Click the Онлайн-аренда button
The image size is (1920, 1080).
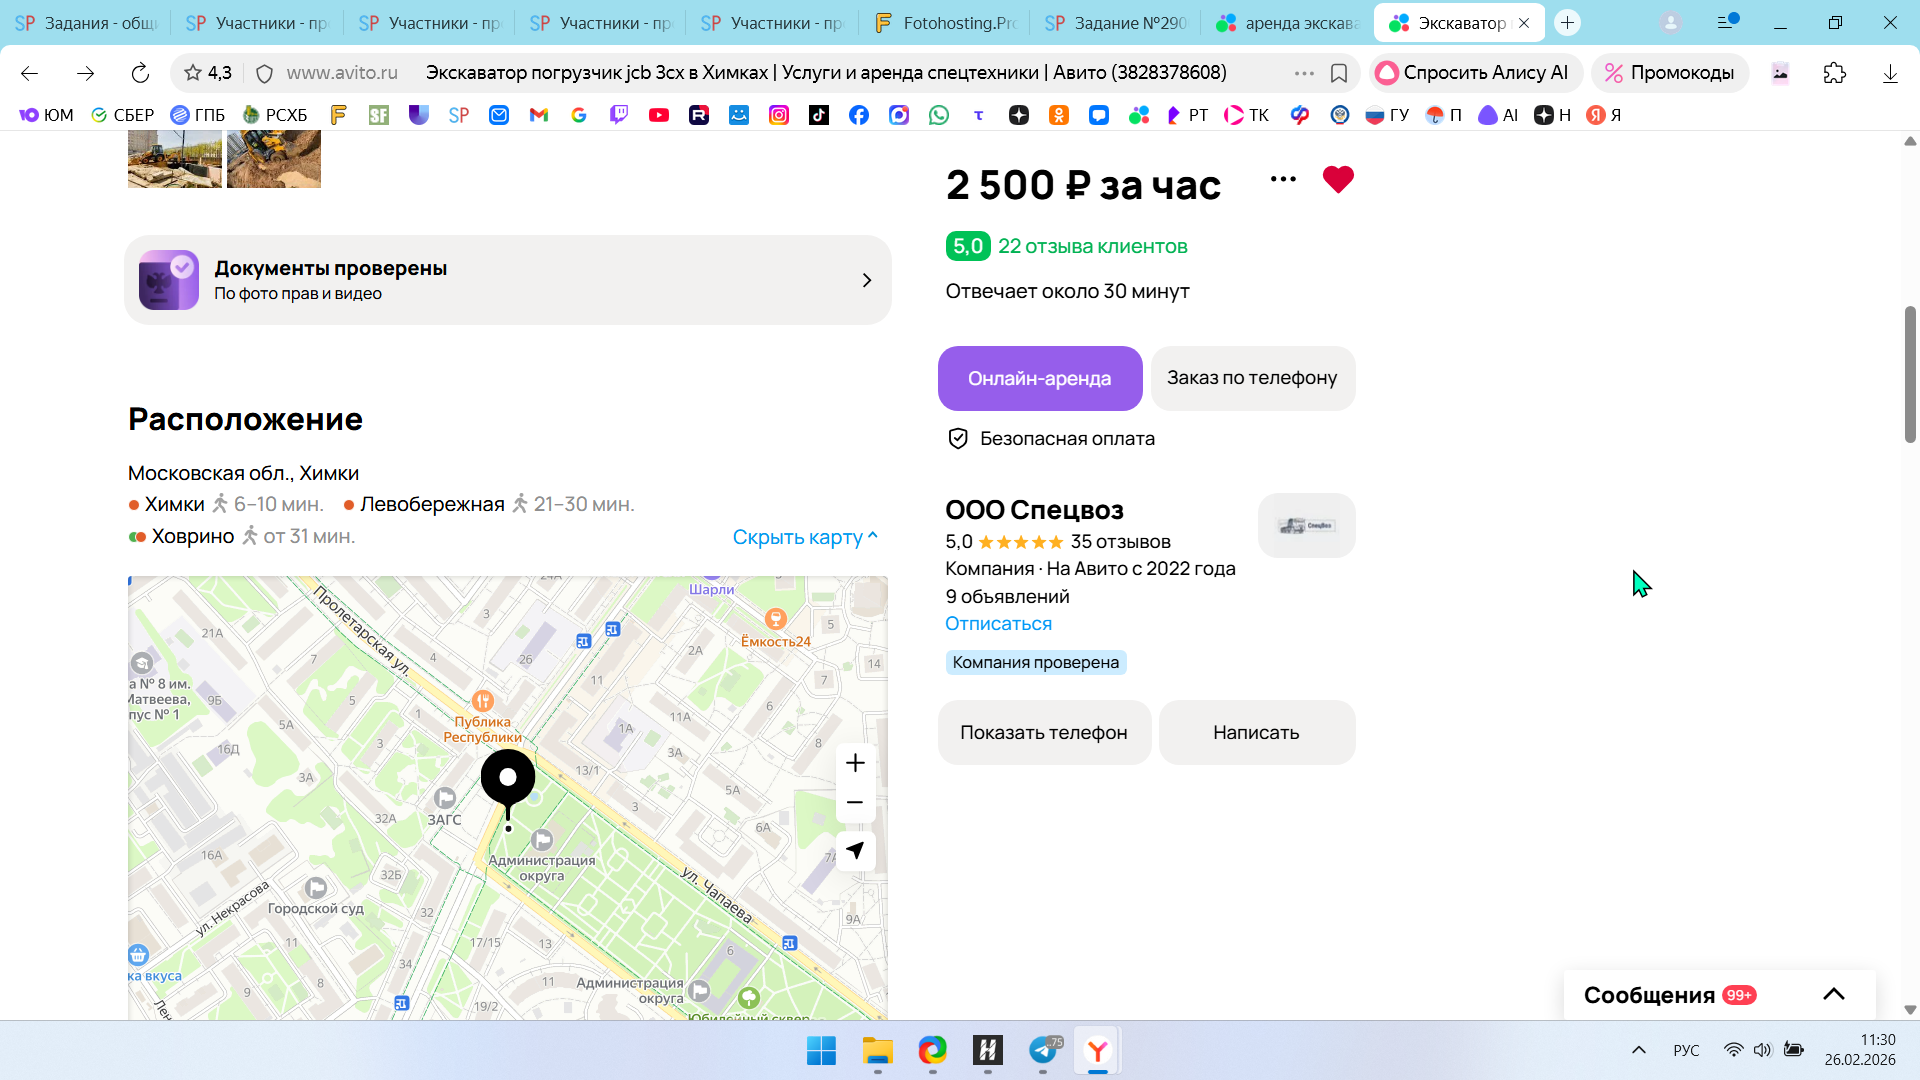point(1039,379)
